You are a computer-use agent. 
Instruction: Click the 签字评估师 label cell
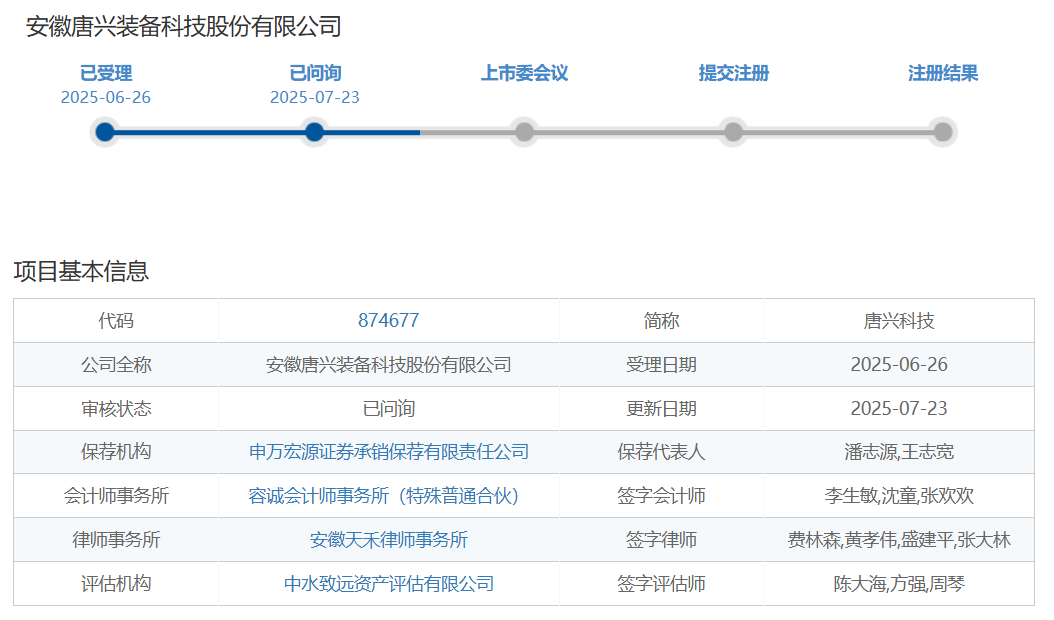(661, 583)
